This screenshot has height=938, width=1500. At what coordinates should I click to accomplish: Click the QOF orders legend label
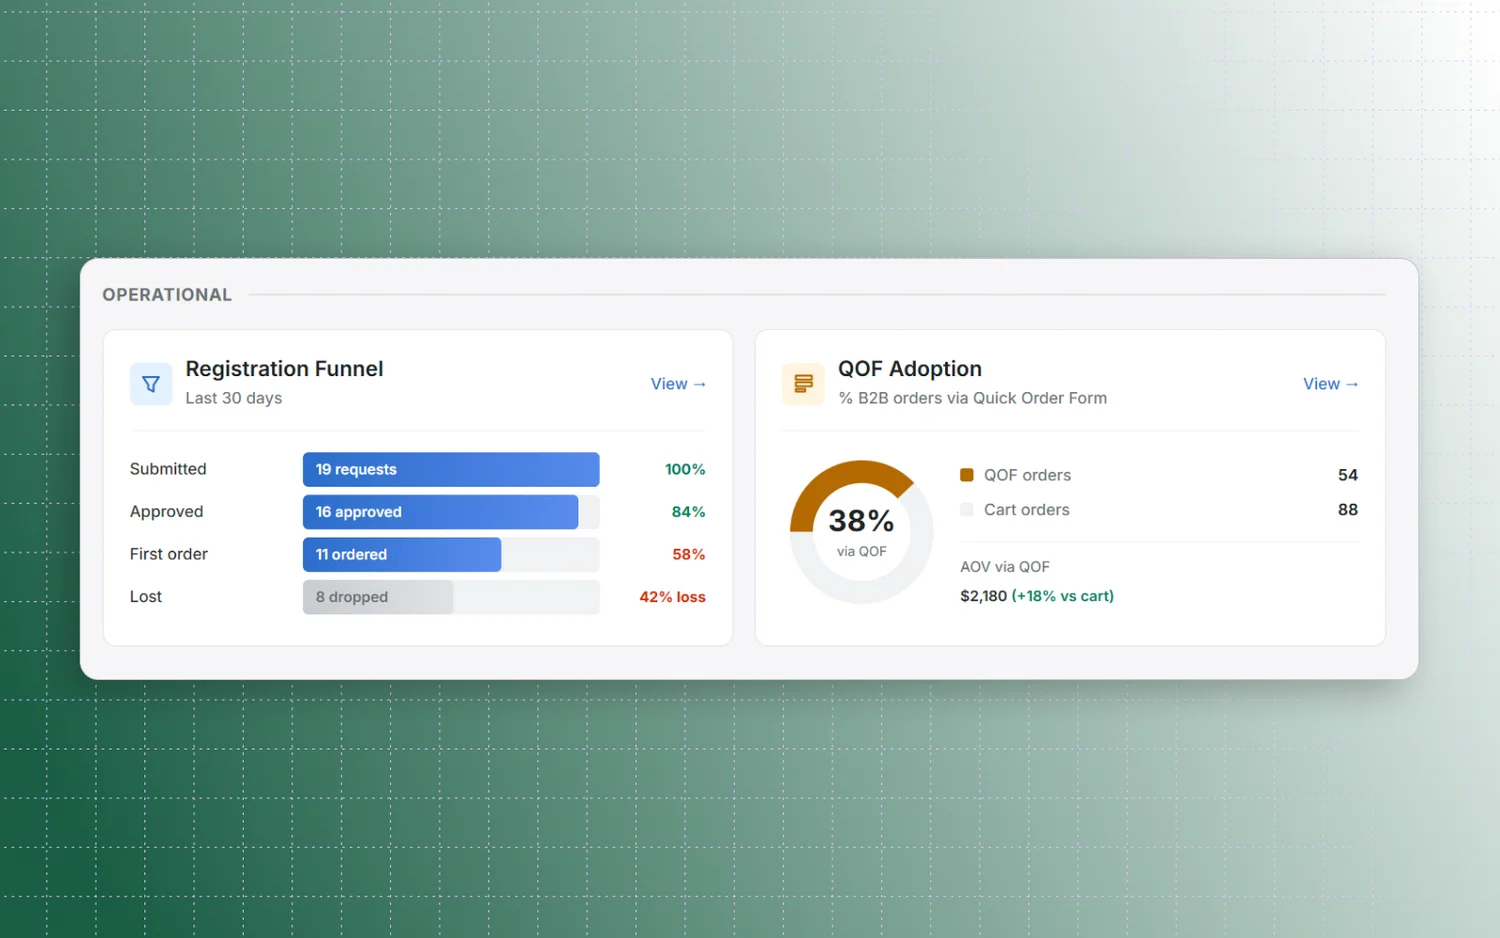click(1027, 475)
